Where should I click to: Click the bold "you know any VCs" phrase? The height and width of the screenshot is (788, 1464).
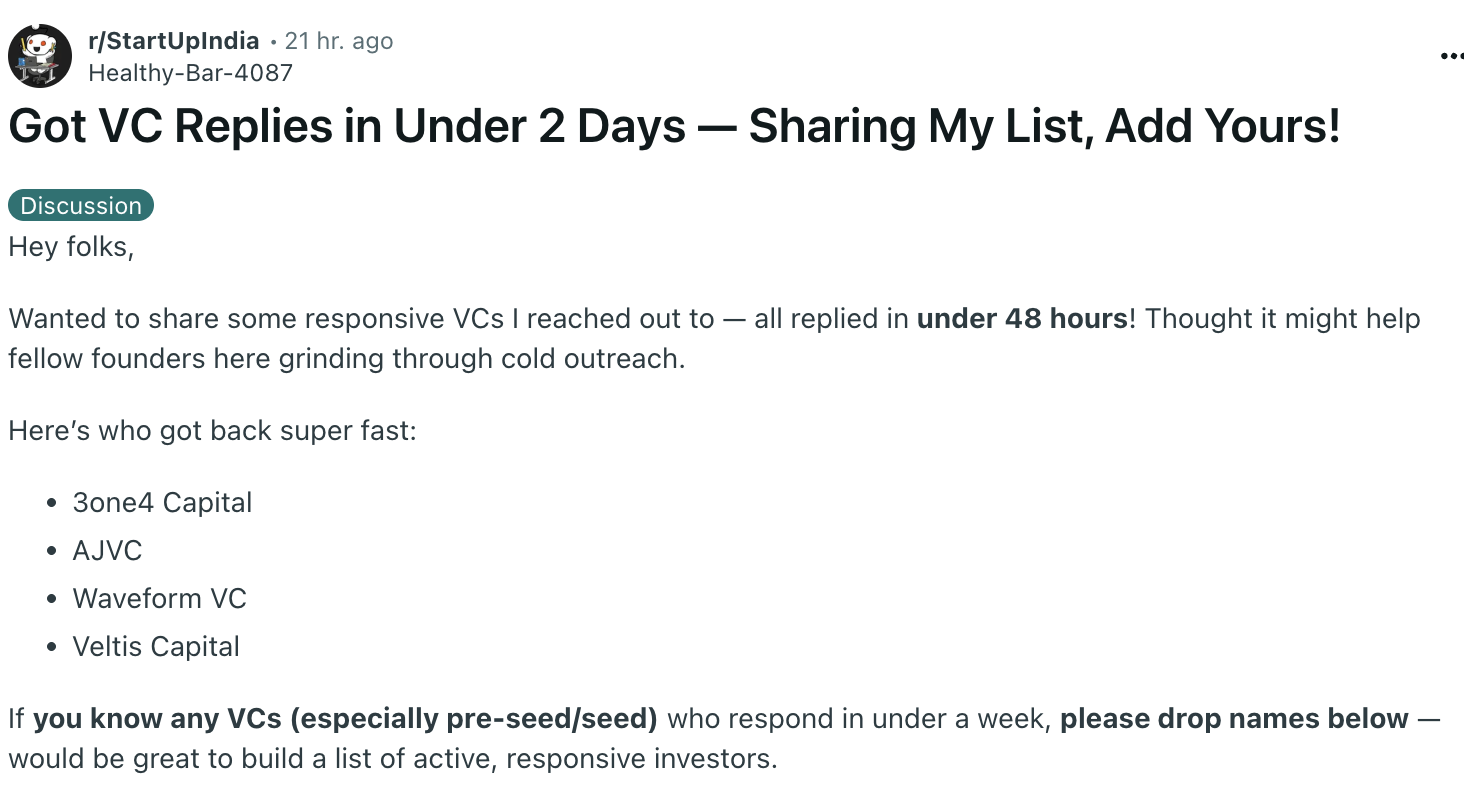pos(155,719)
